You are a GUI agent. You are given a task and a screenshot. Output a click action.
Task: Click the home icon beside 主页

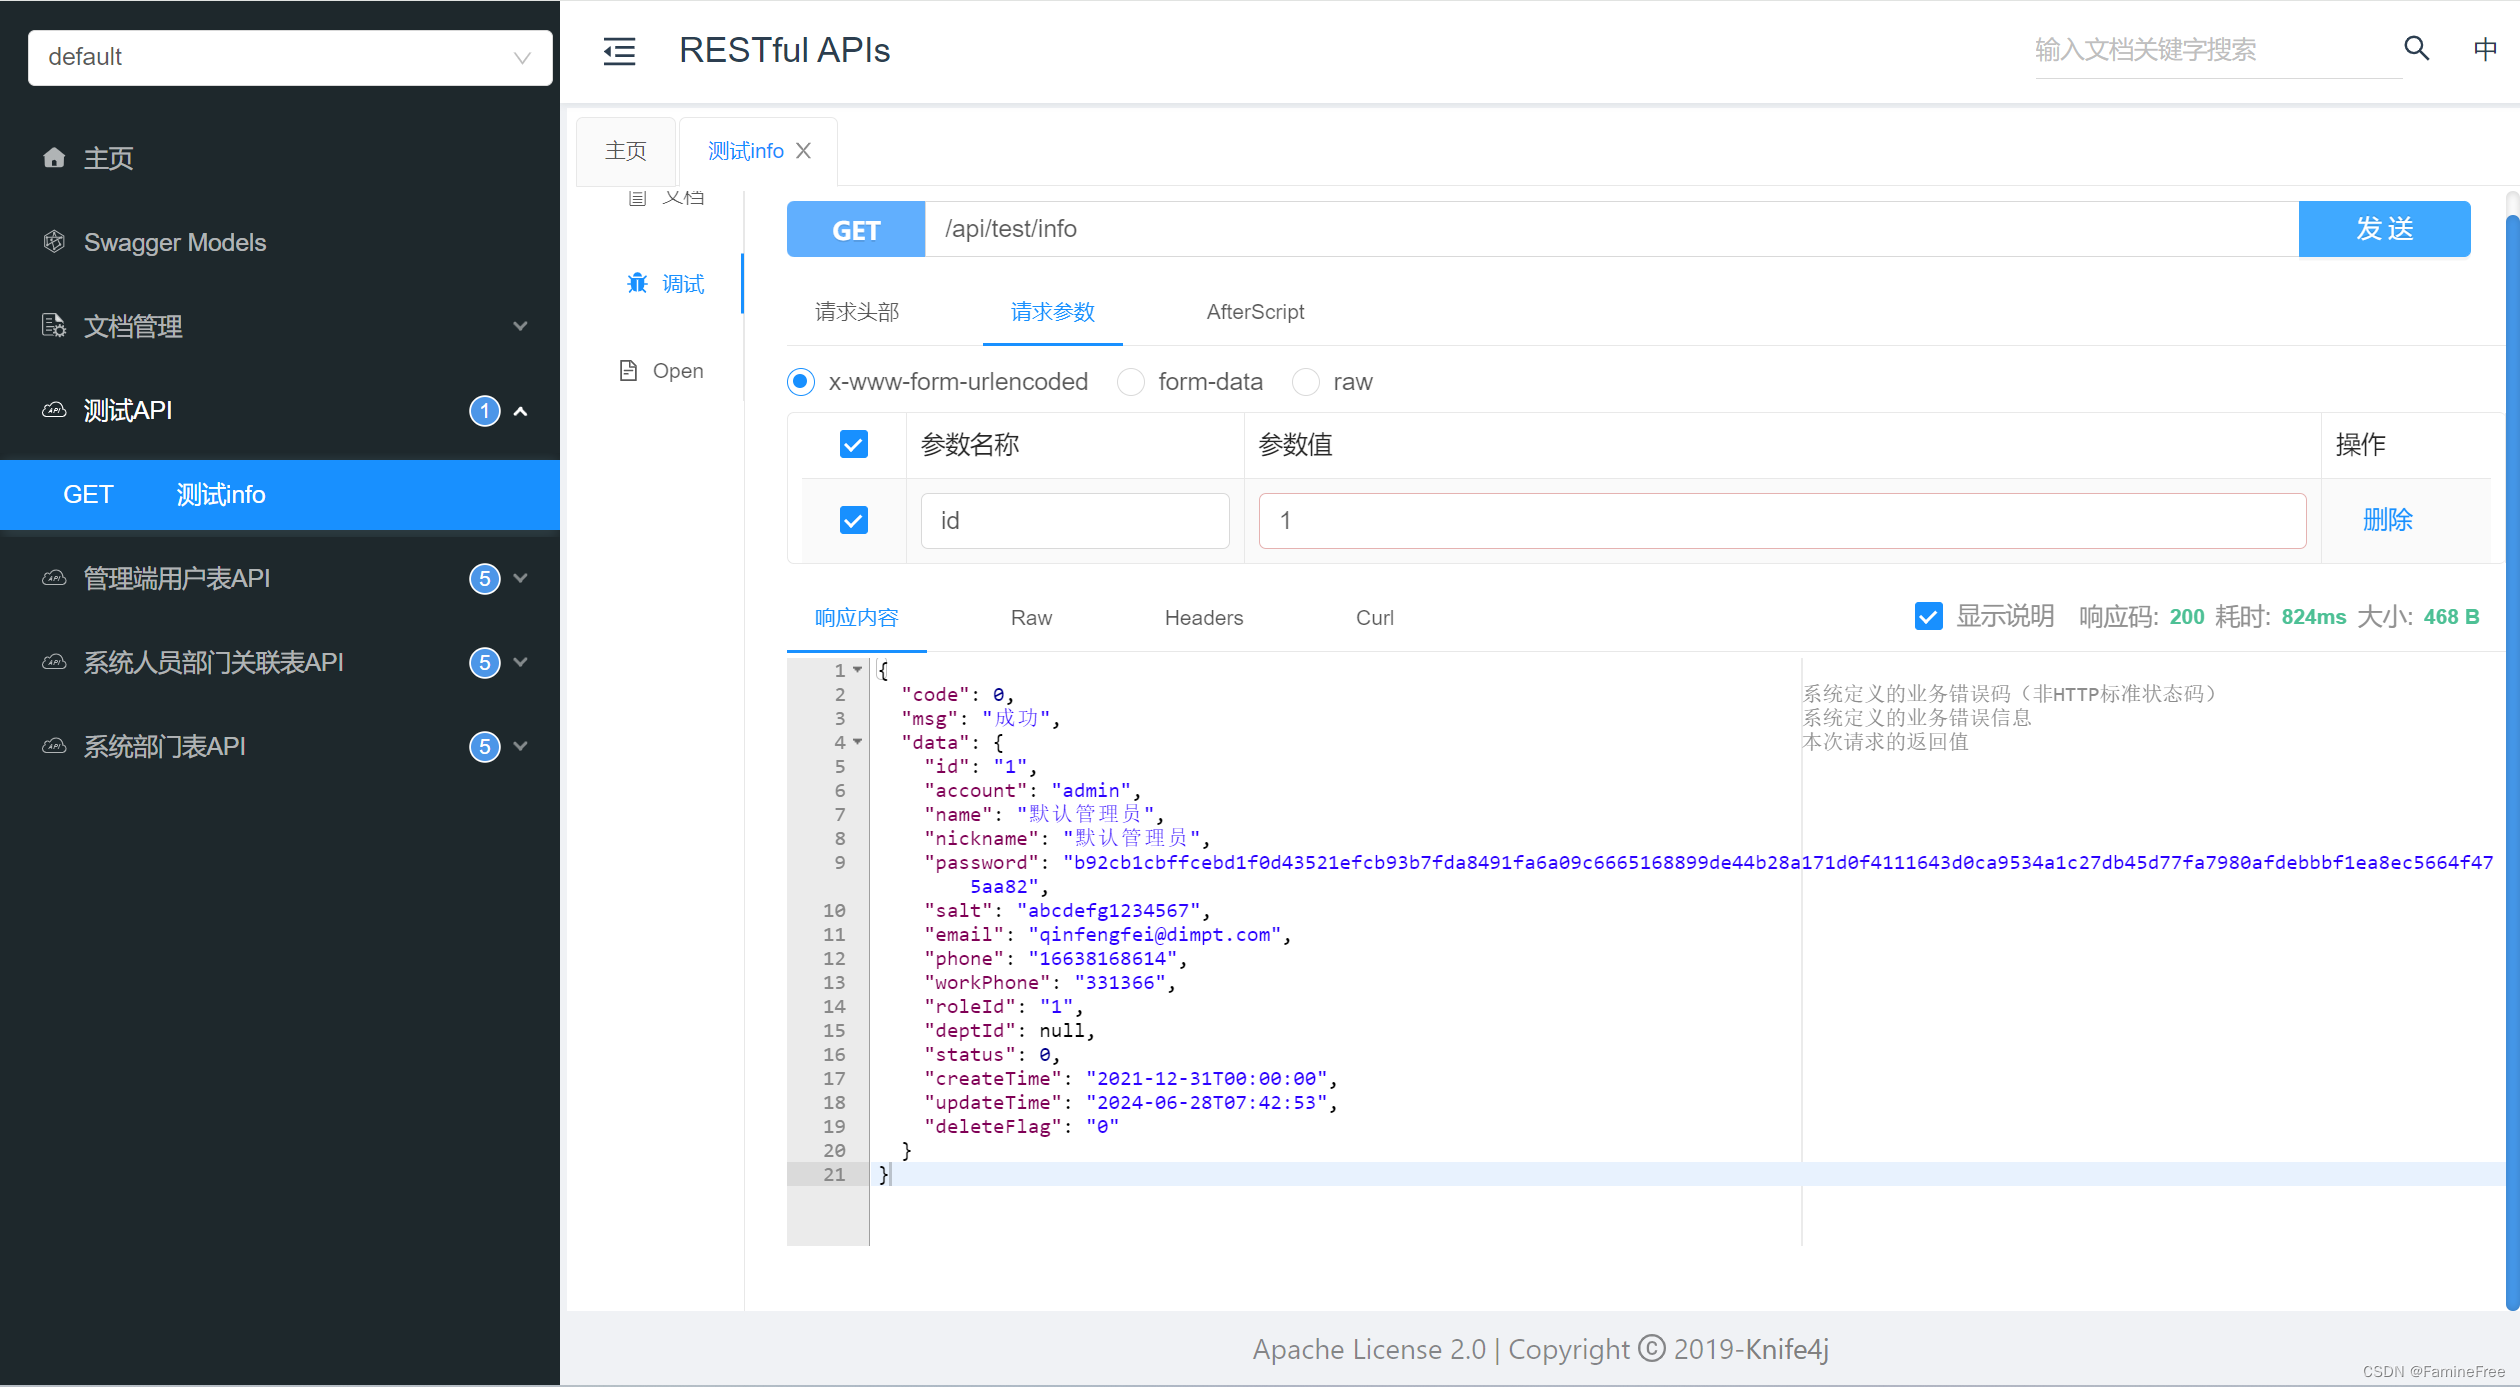click(55, 158)
